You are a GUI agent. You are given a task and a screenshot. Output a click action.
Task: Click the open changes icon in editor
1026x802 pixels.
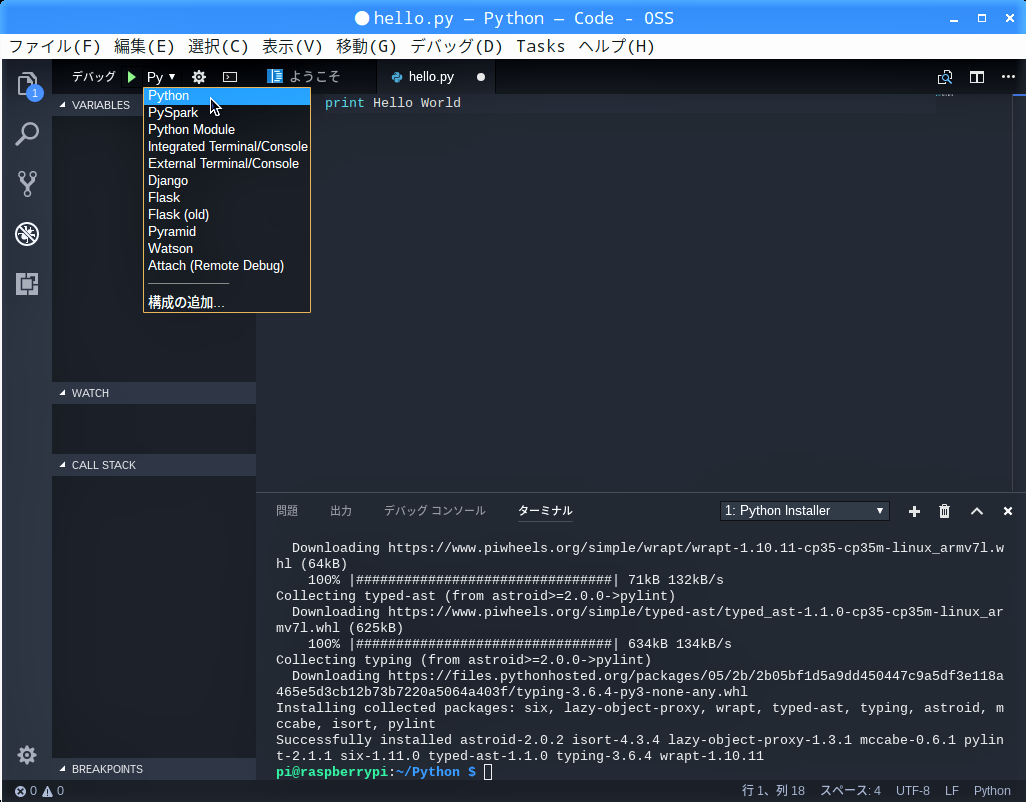pos(945,77)
